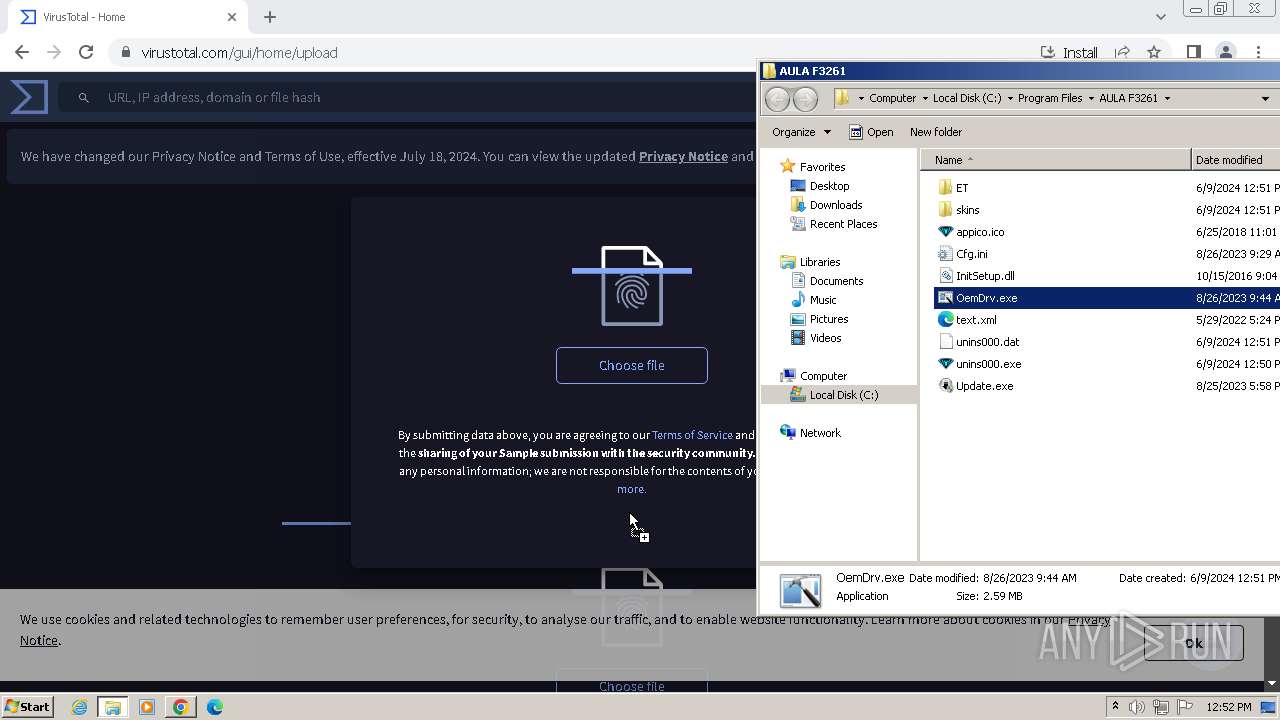Image resolution: width=1280 pixels, height=720 pixels.
Task: Click the taskbar clock showing 12:52 PM
Action: click(x=1228, y=707)
